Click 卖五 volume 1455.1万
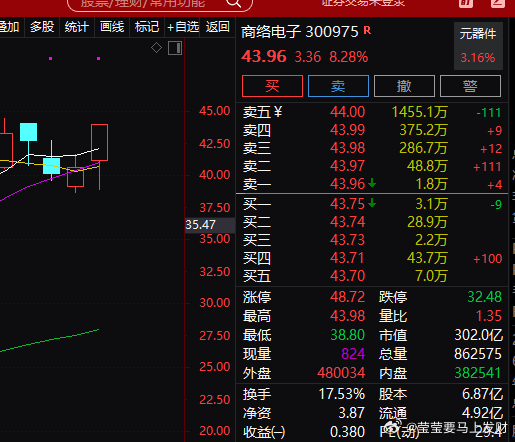Image resolution: width=515 pixels, height=442 pixels. click(419, 112)
